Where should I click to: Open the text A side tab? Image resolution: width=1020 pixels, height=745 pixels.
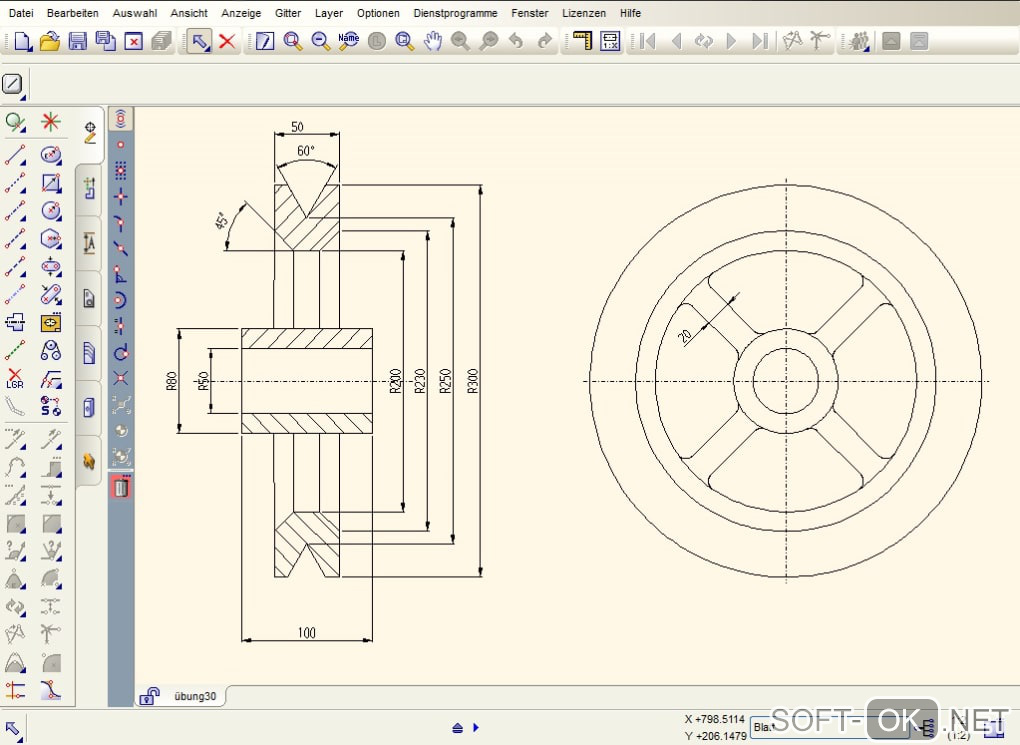coord(89,243)
